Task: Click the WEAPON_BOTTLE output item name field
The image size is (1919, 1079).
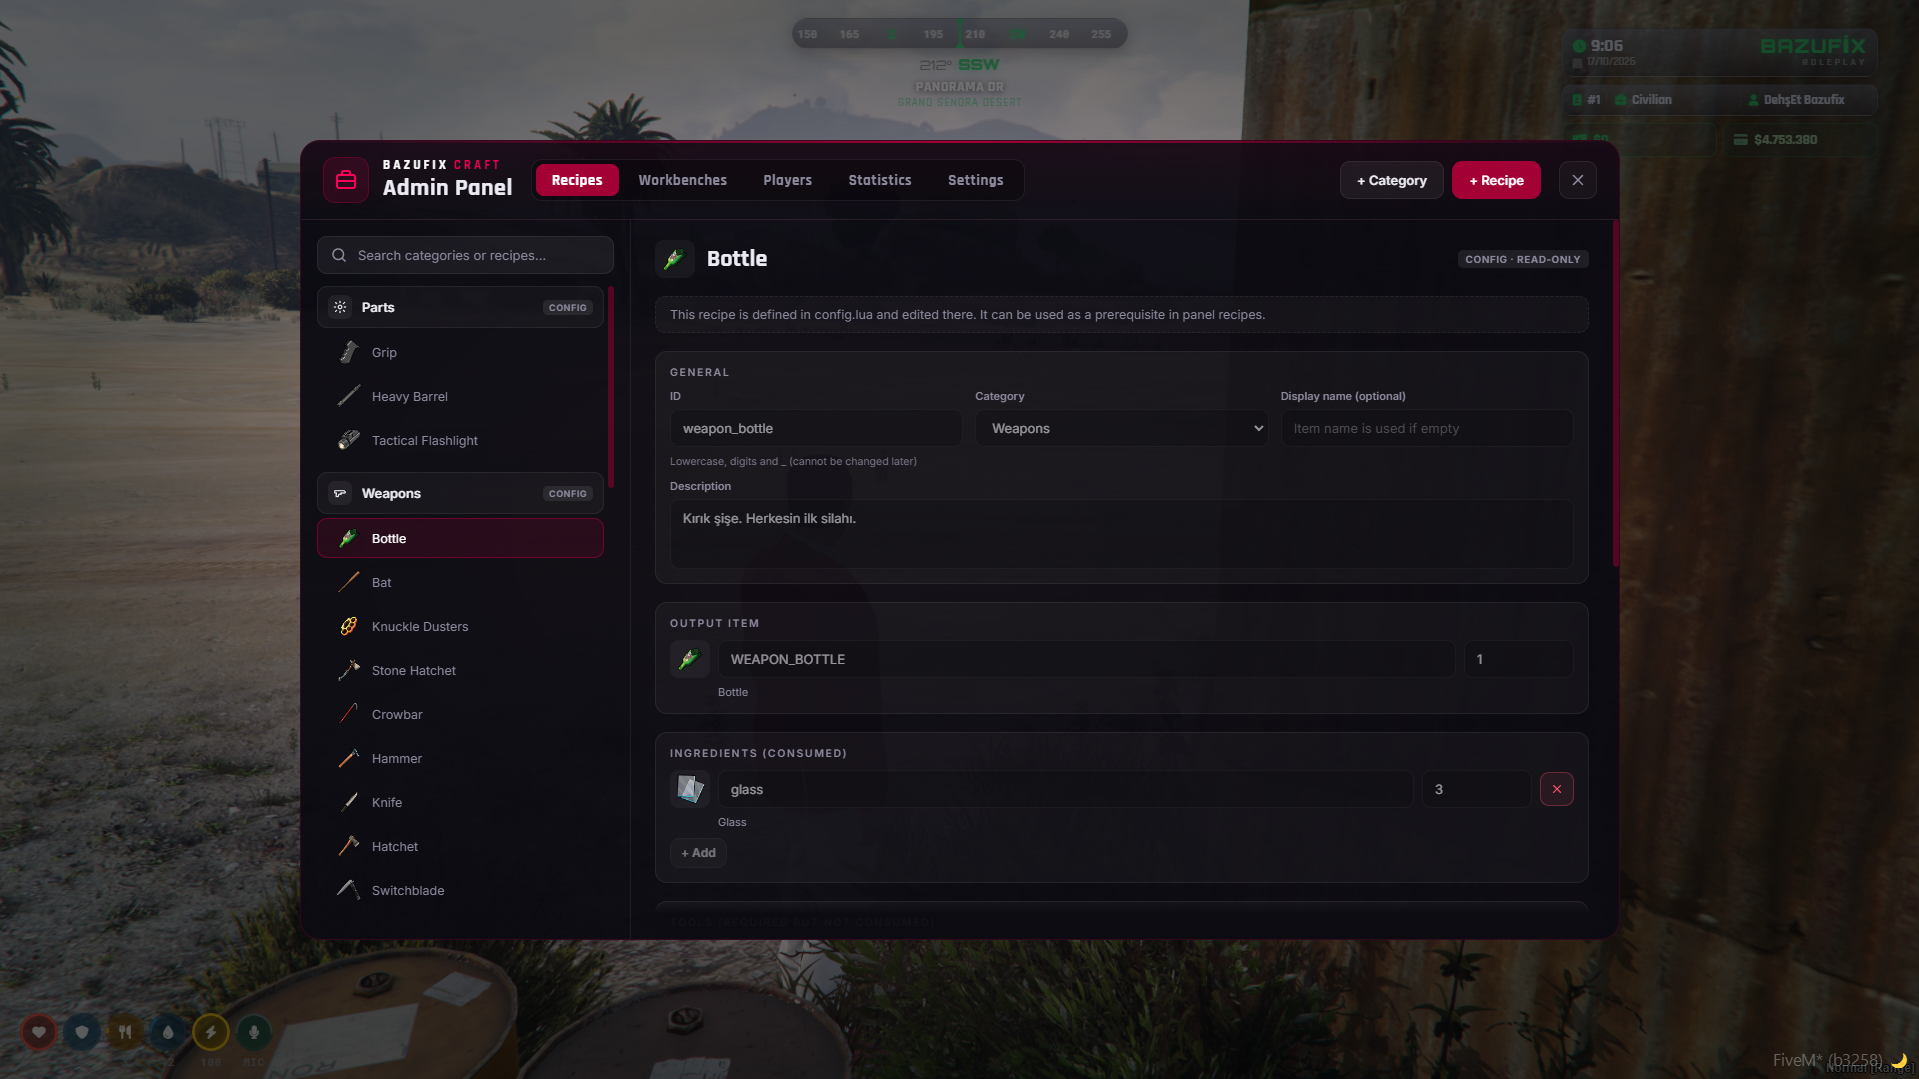Action: click(x=1087, y=659)
